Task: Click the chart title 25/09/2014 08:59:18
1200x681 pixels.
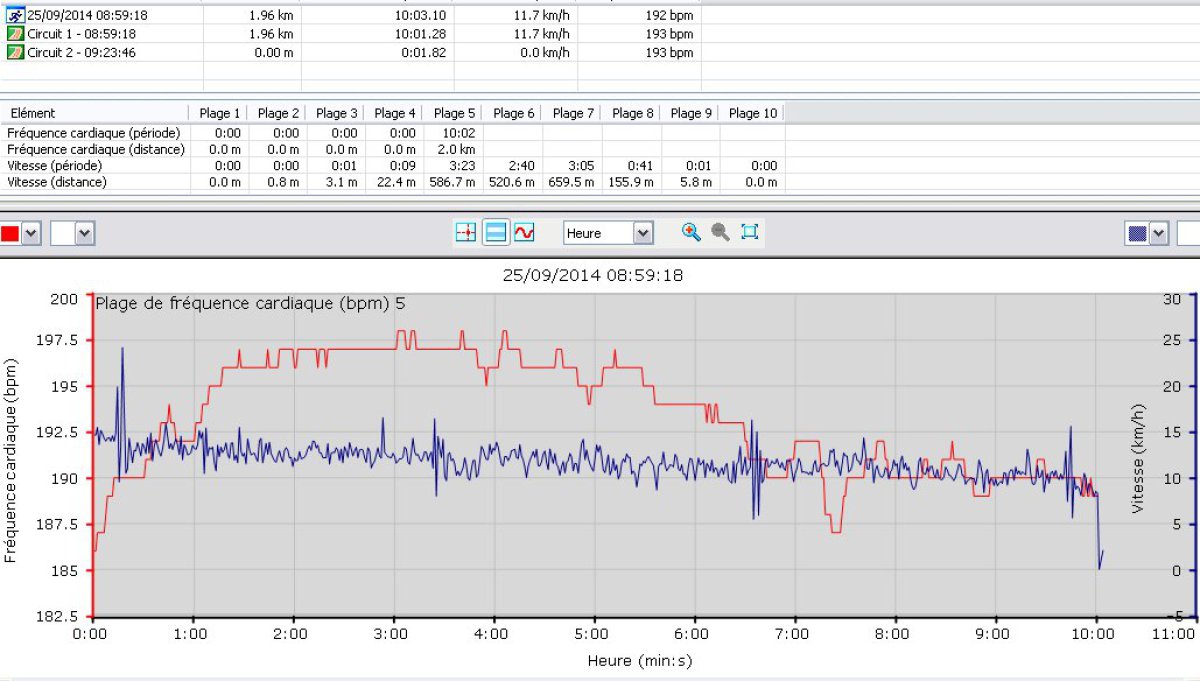Action: coord(594,275)
